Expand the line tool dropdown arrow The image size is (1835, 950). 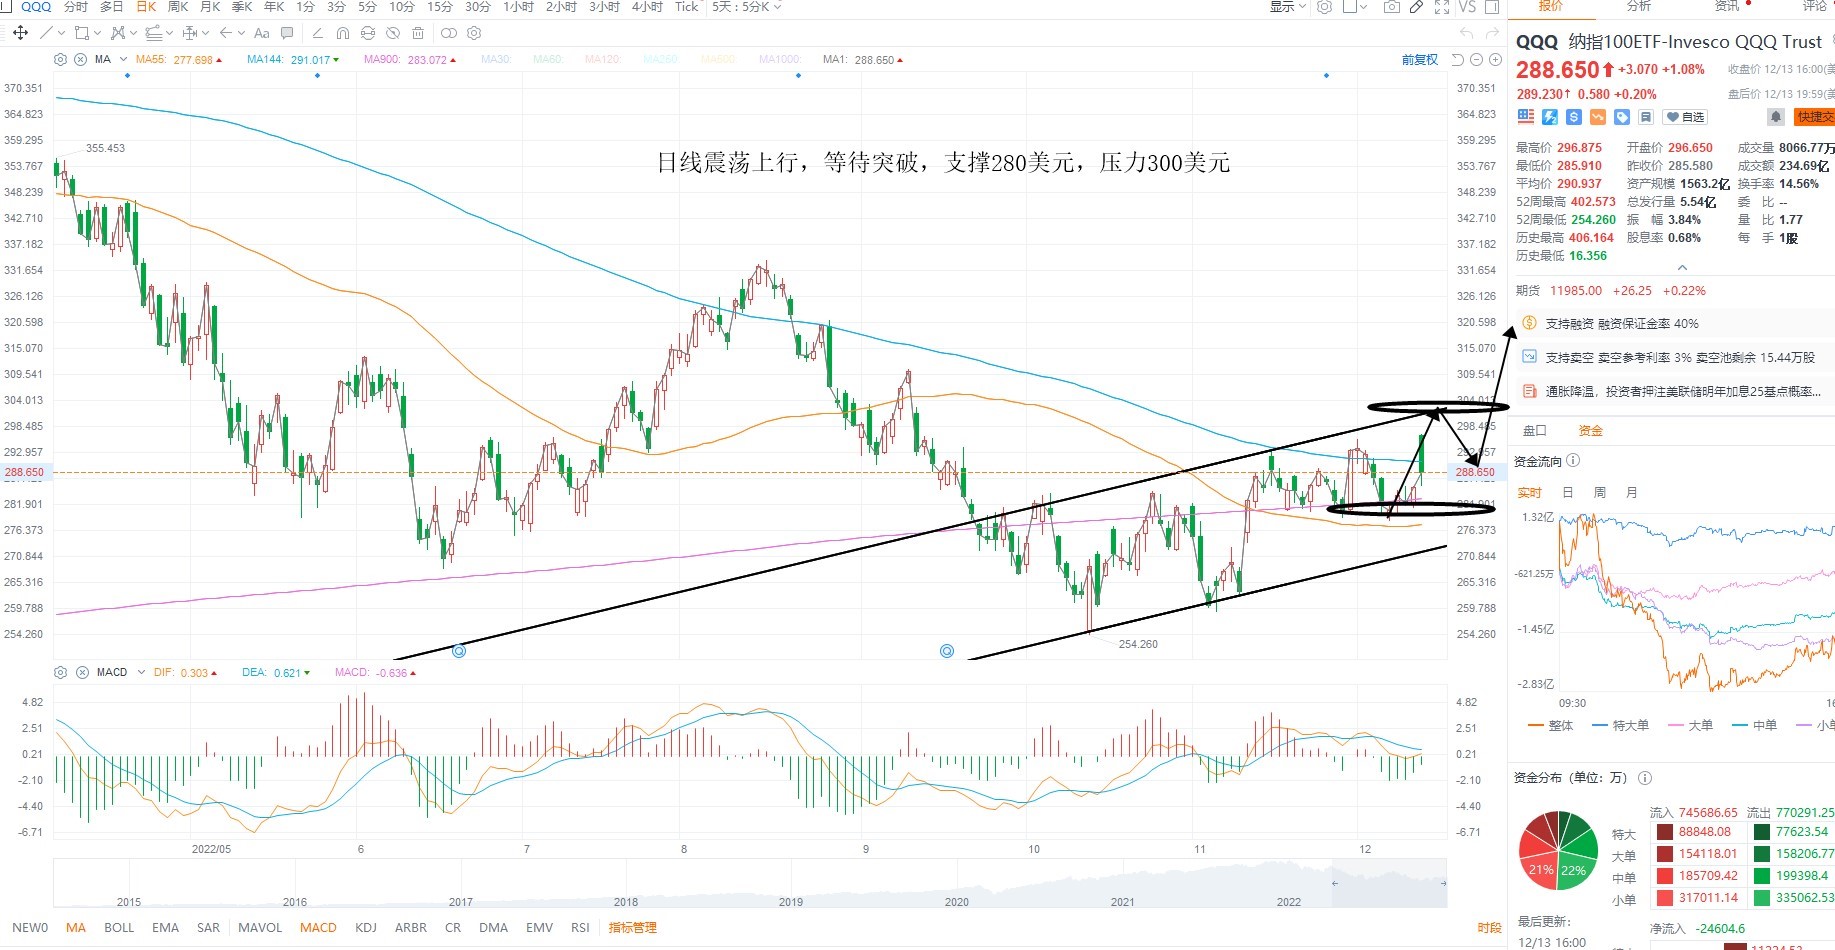tap(62, 33)
